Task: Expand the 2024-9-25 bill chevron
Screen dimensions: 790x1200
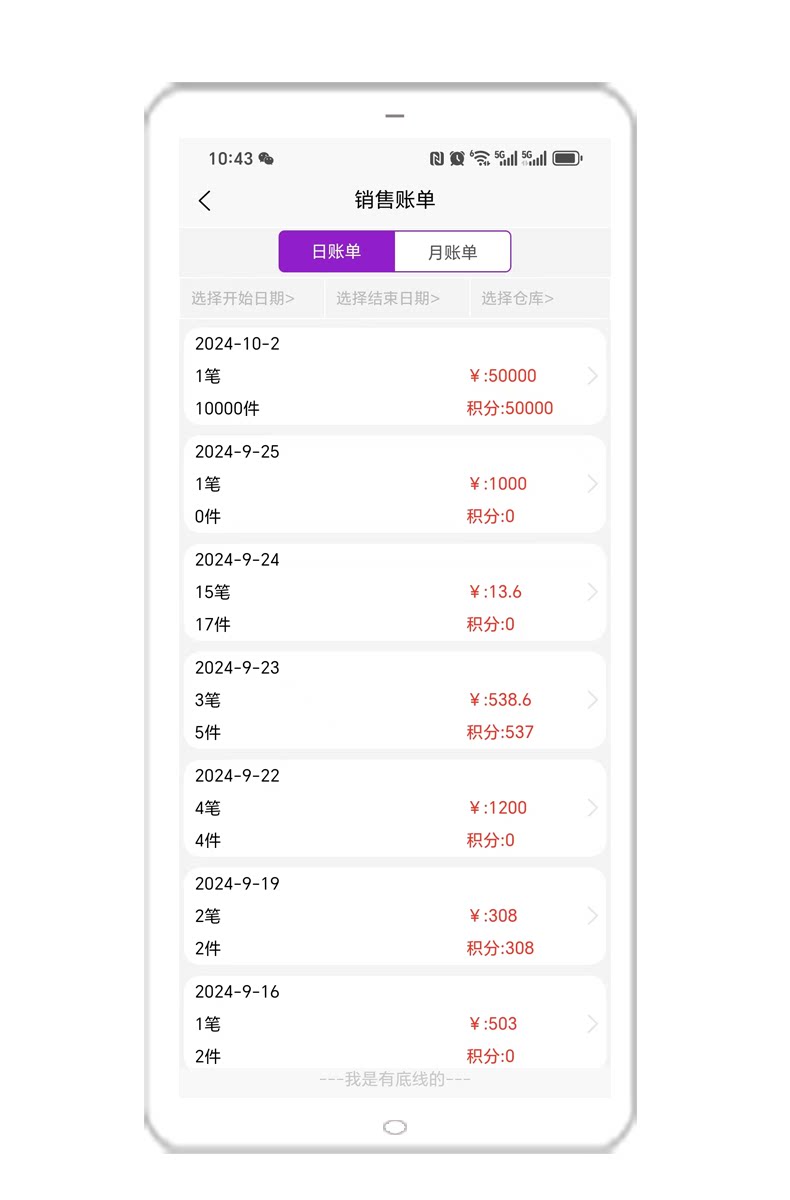Action: pos(592,484)
